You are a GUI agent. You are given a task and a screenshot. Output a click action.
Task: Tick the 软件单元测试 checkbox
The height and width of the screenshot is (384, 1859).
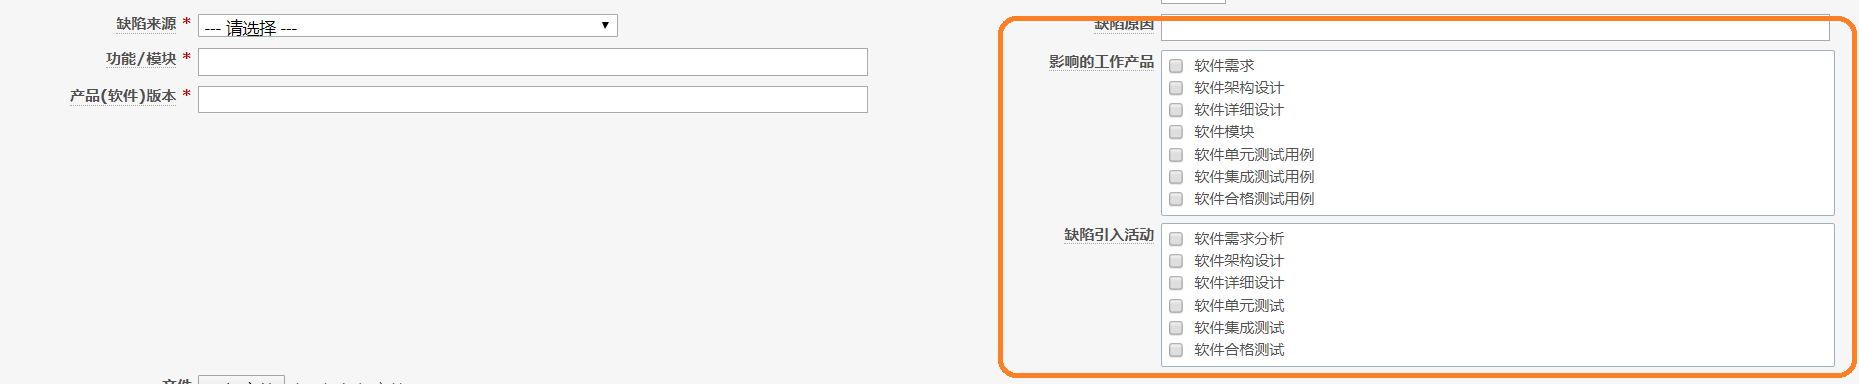click(1176, 306)
